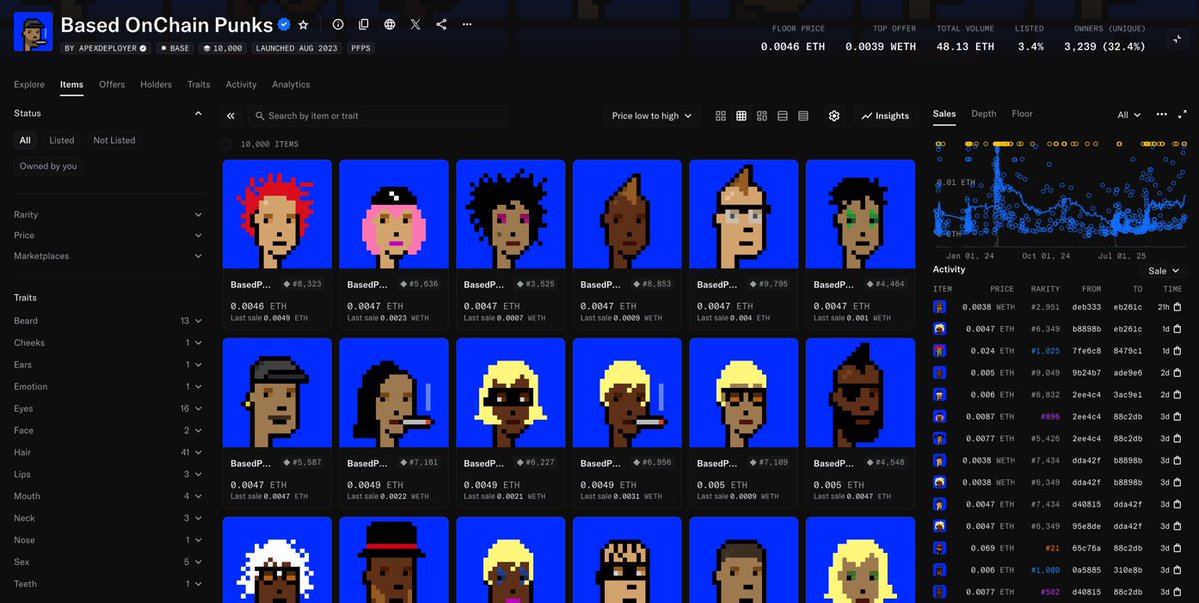The height and width of the screenshot is (603, 1199).
Task: Open the collection X (Twitter) profile icon
Action: coord(415,24)
